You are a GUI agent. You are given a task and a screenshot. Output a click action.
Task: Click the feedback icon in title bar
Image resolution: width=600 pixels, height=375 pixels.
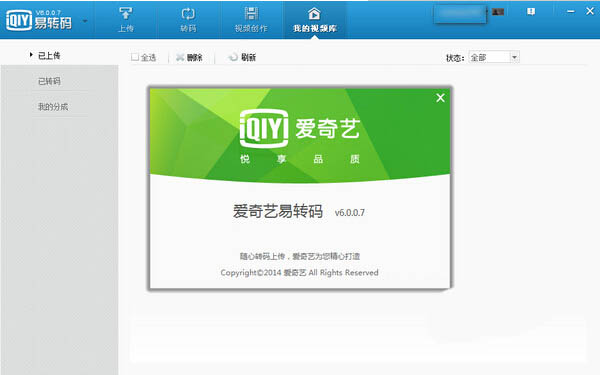click(x=531, y=11)
